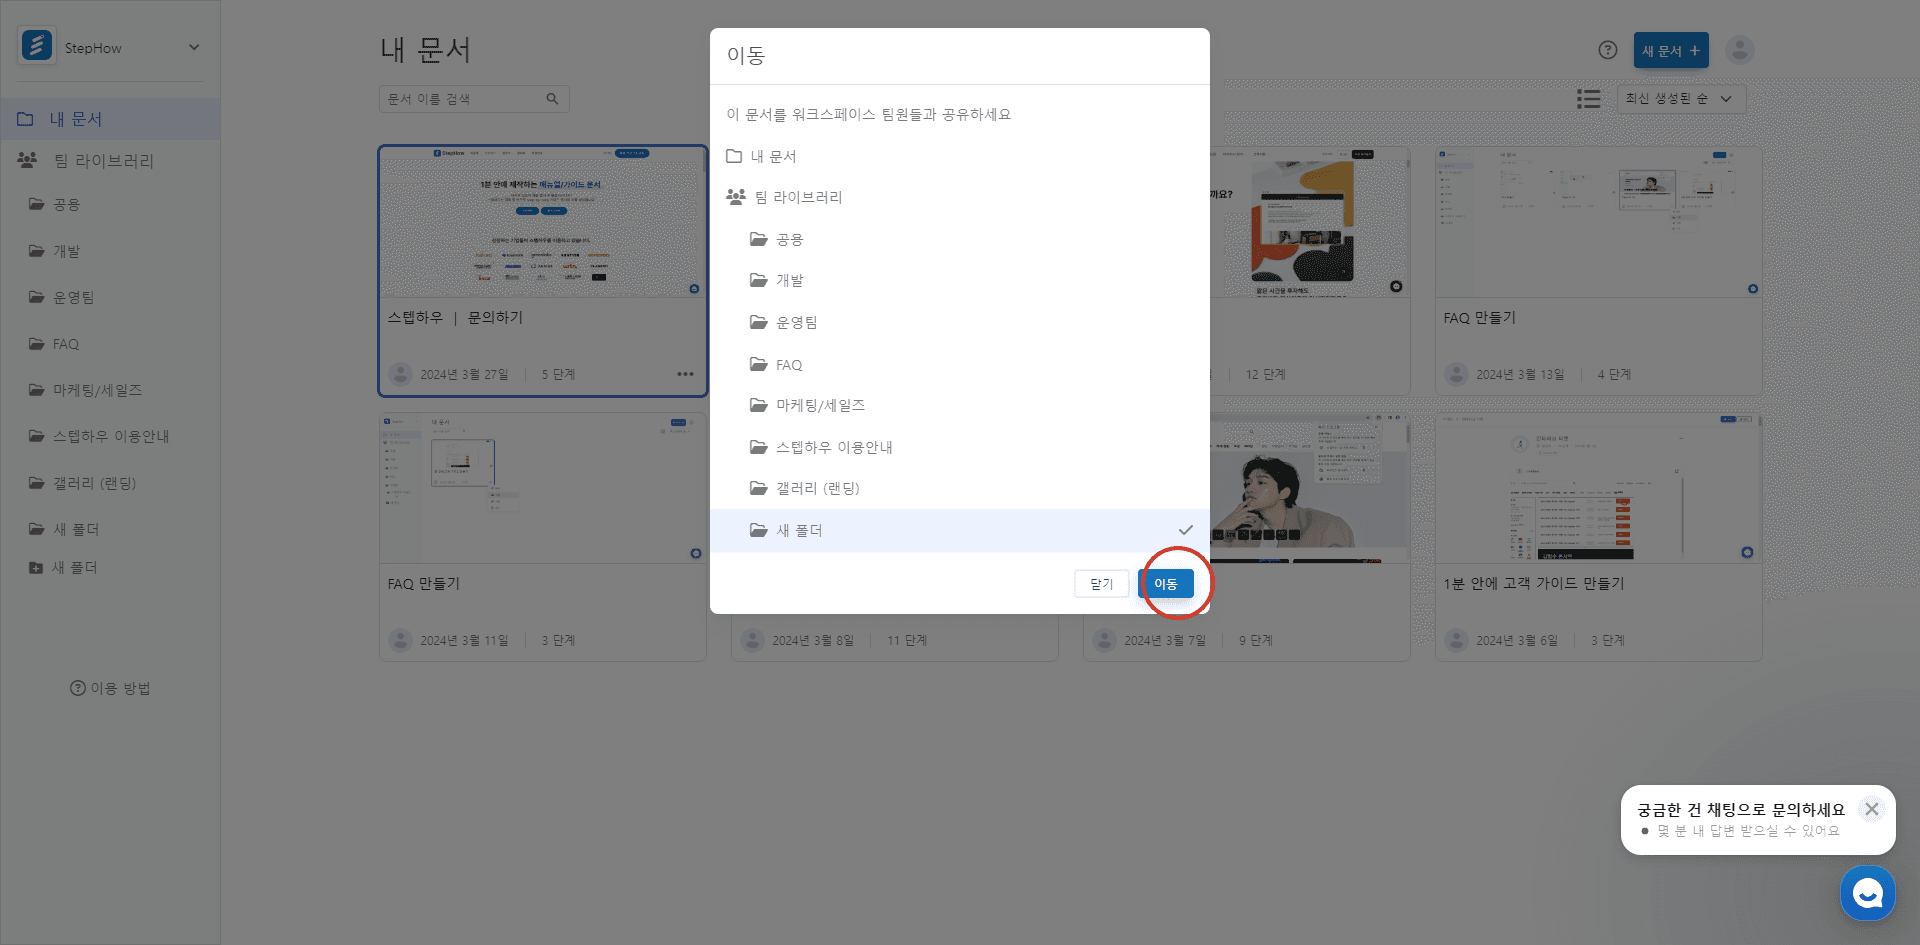Open the chat launcher bubble icon
This screenshot has height=945, width=1920.
[x=1867, y=893]
